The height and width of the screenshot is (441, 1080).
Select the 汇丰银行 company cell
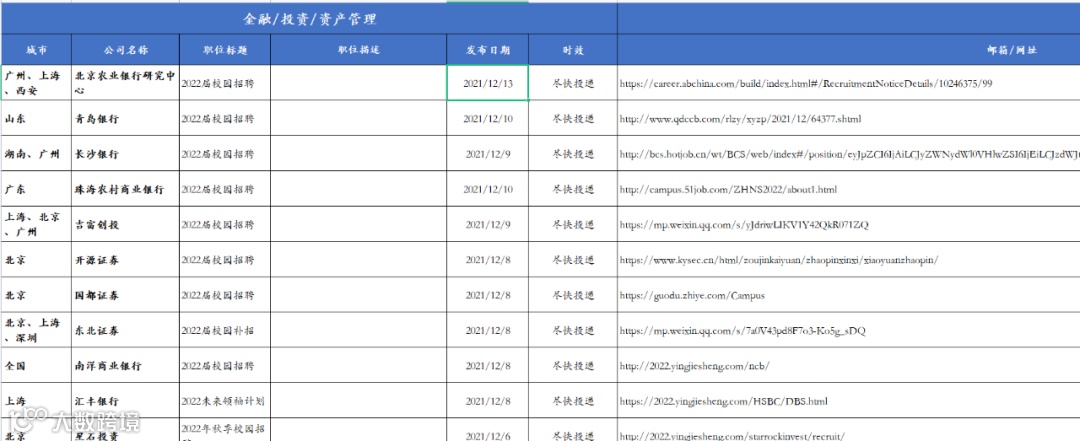pos(125,401)
